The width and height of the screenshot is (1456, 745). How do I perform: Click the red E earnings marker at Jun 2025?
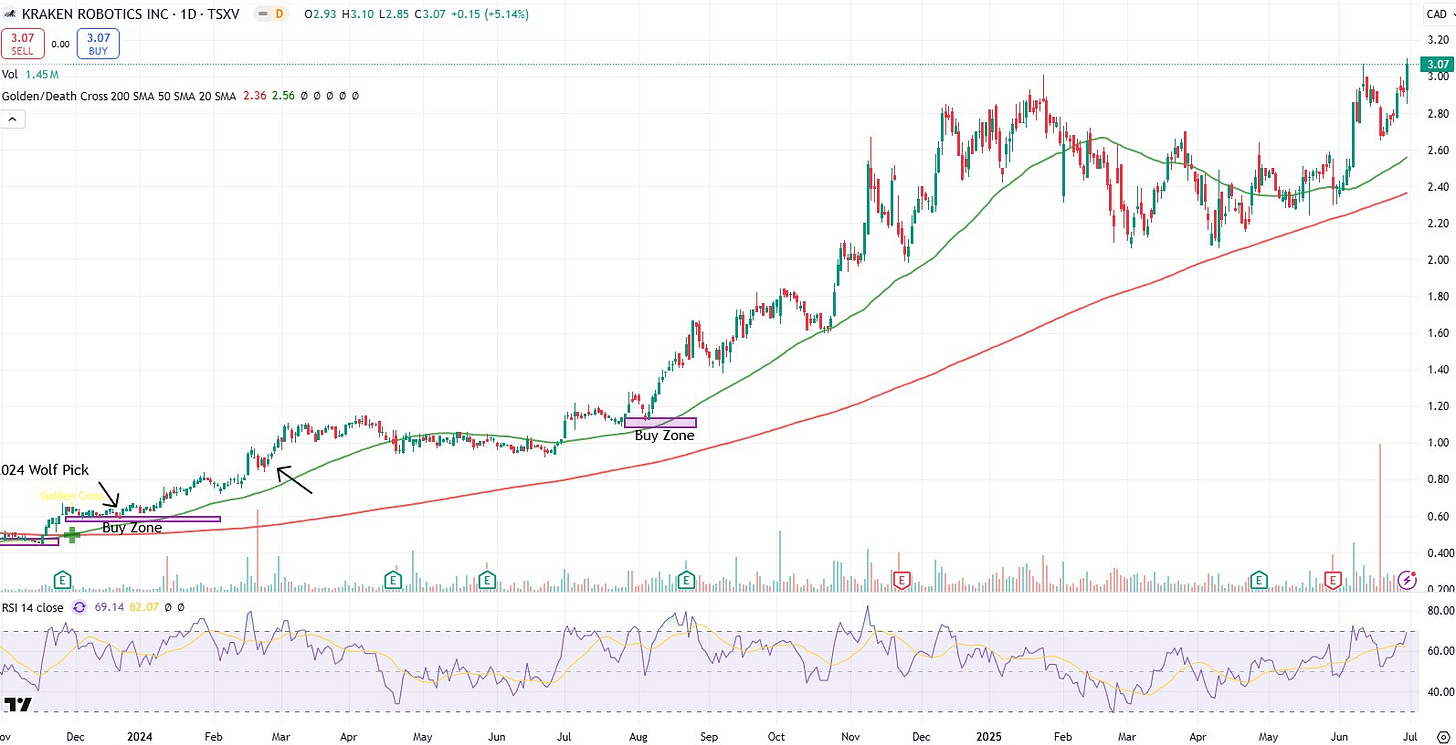(1333, 579)
